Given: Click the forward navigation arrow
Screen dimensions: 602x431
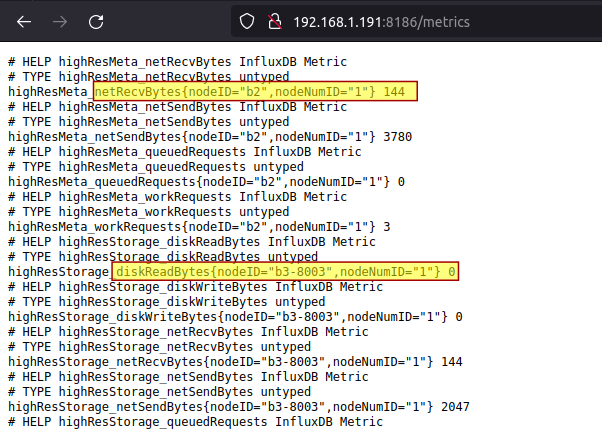Looking at the screenshot, I should [60, 22].
